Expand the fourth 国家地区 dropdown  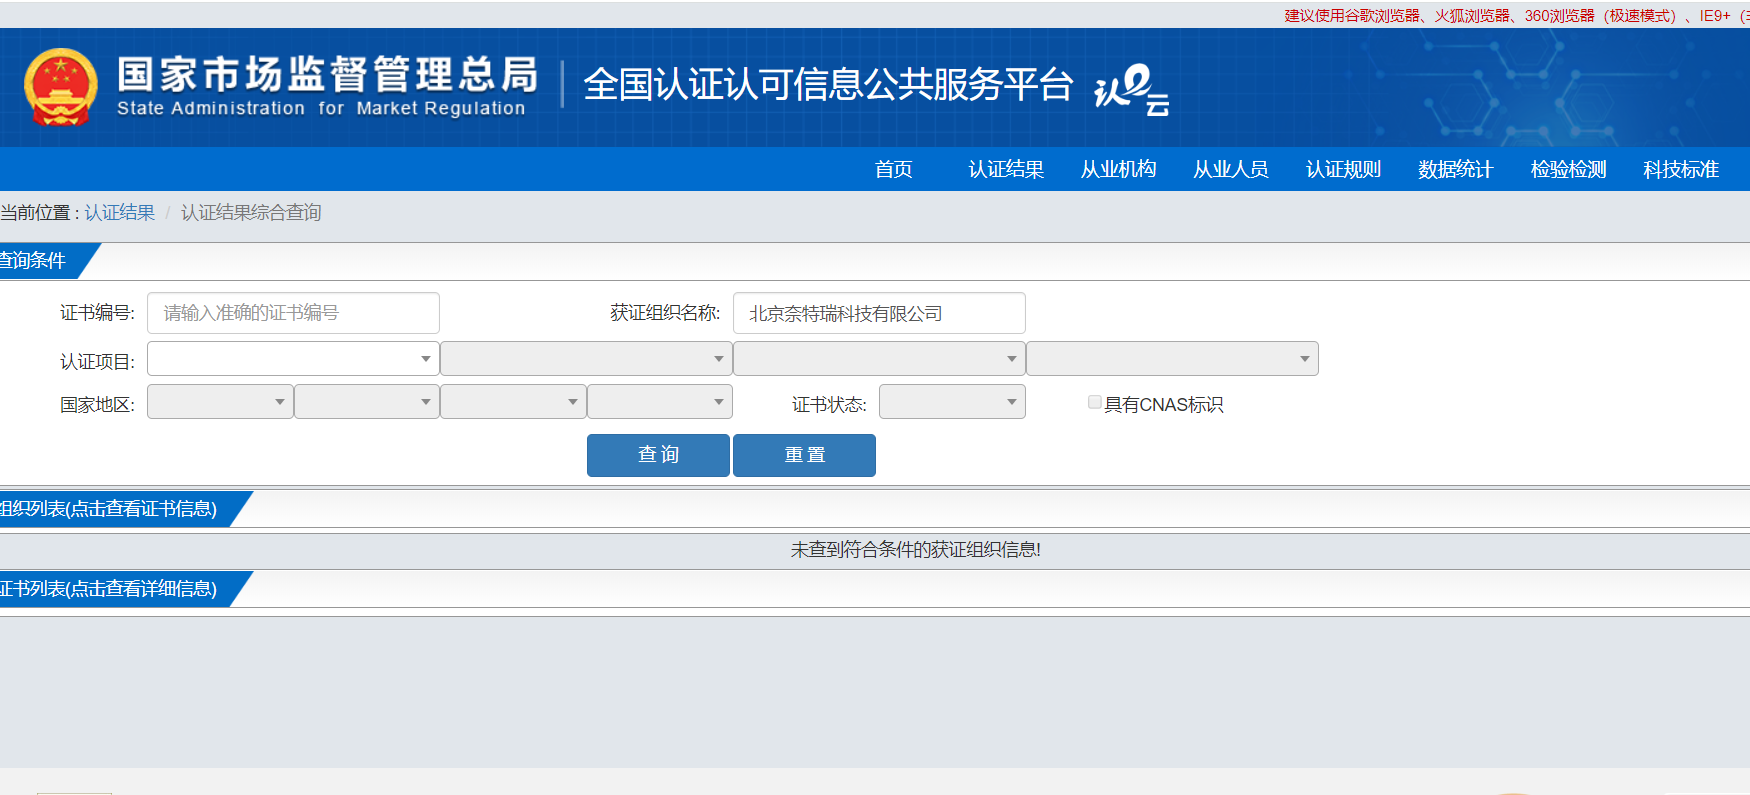coord(660,402)
